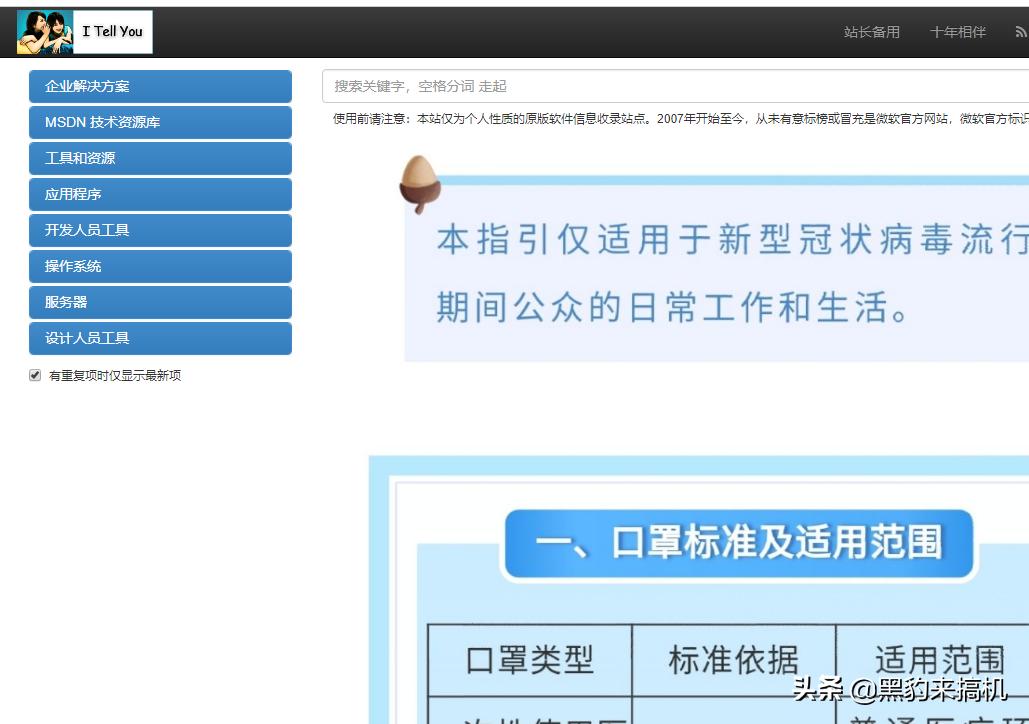Click the search keyword input box
This screenshot has height=724, width=1029.
click(x=600, y=86)
